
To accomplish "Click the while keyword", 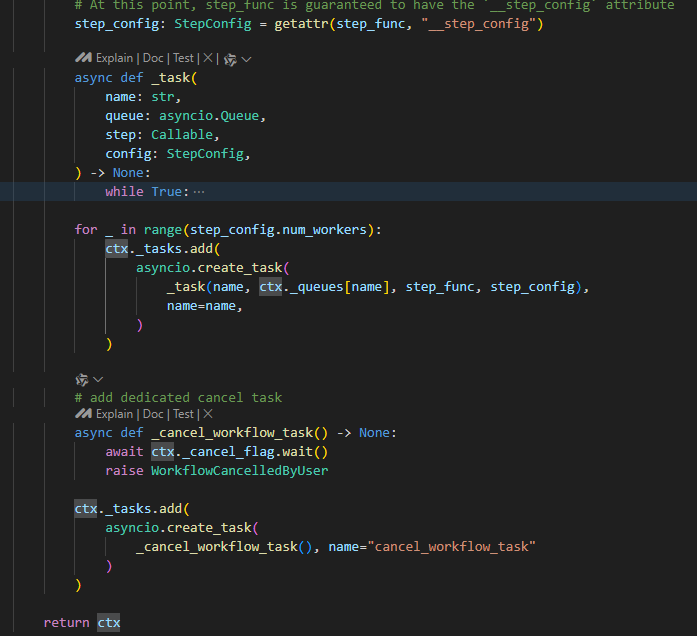I will tap(124, 192).
